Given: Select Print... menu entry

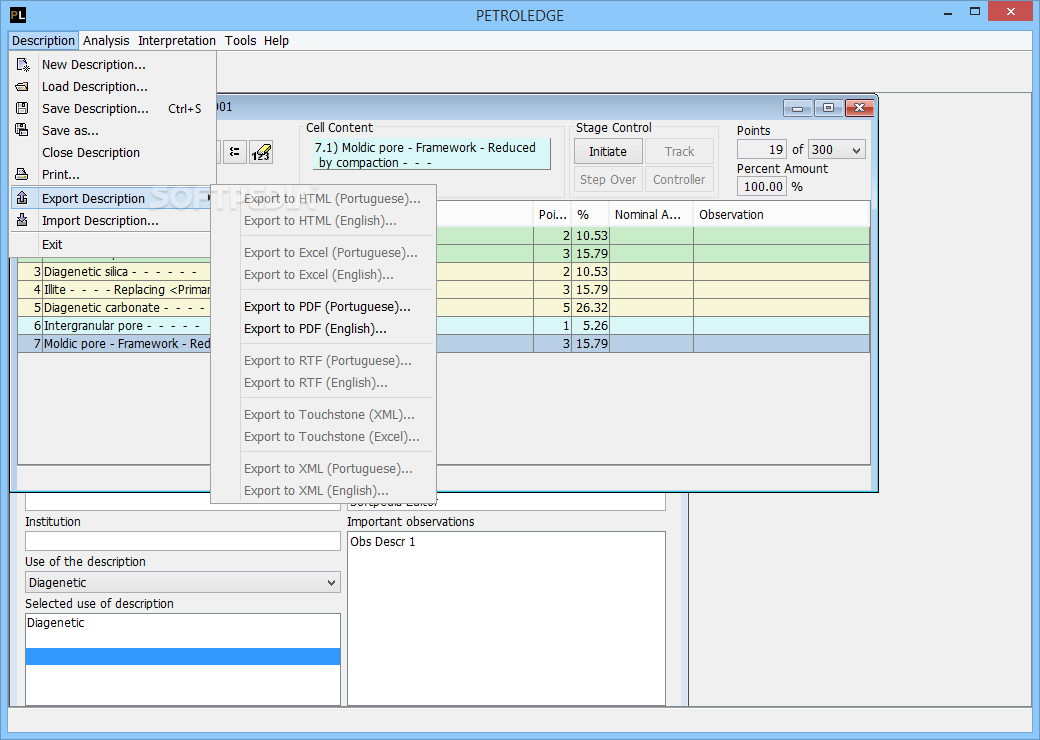Looking at the screenshot, I should click(x=113, y=174).
